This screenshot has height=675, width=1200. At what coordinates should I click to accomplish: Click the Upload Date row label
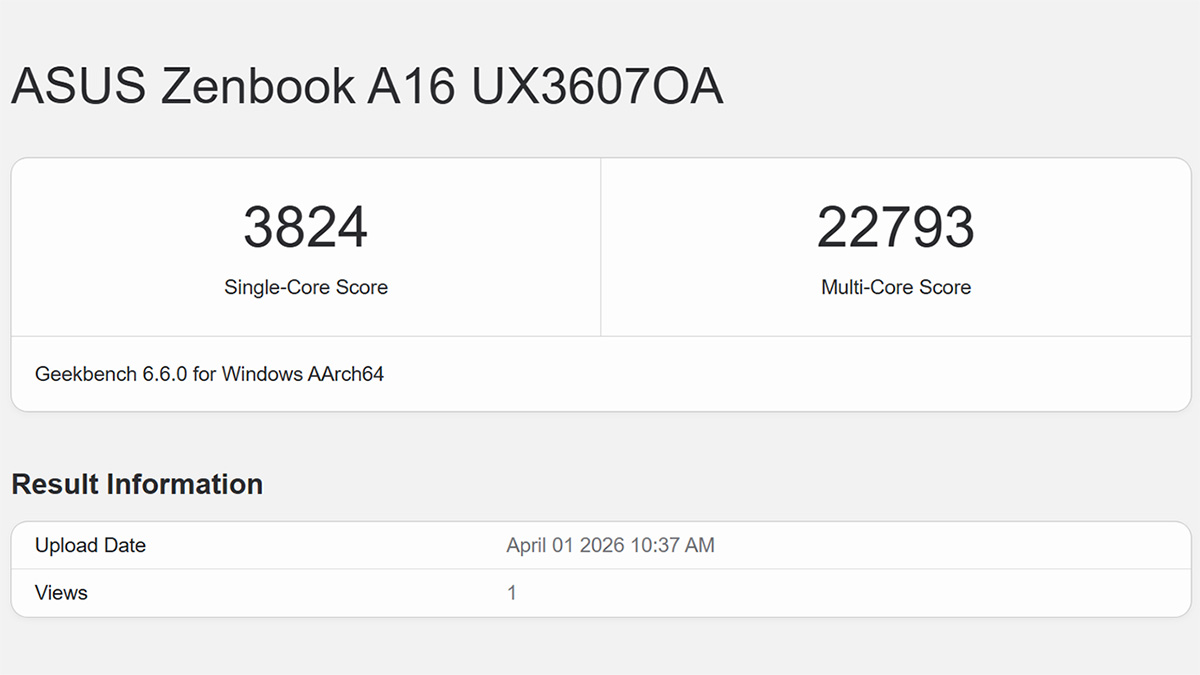pos(90,545)
